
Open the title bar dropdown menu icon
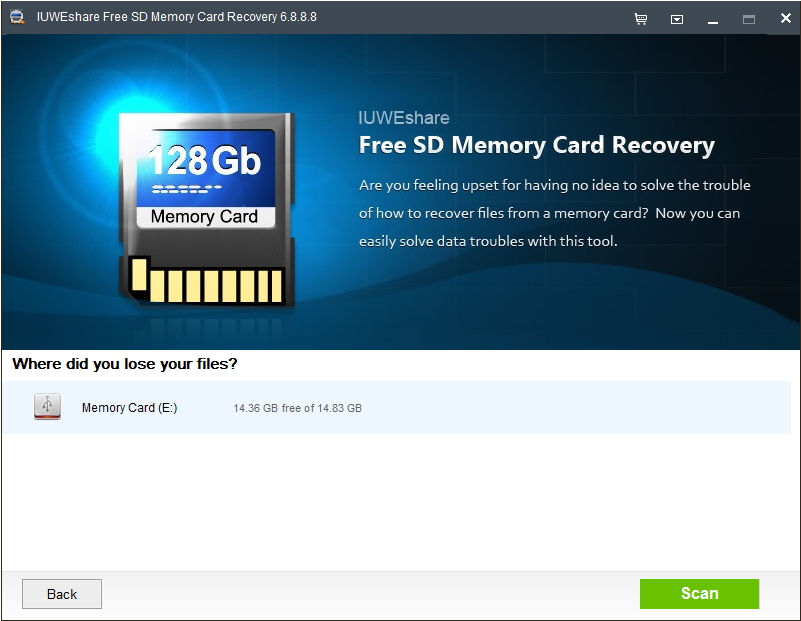[x=677, y=19]
